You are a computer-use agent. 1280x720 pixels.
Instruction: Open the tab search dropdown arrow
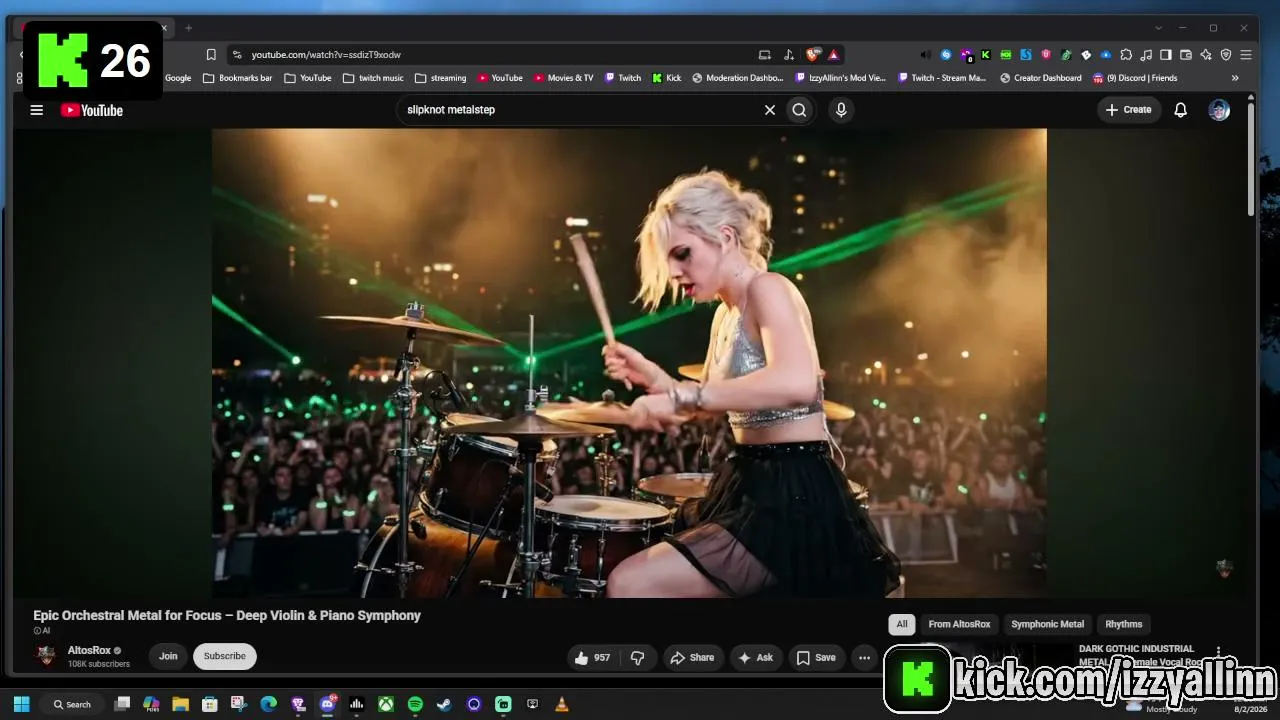coord(1159,28)
